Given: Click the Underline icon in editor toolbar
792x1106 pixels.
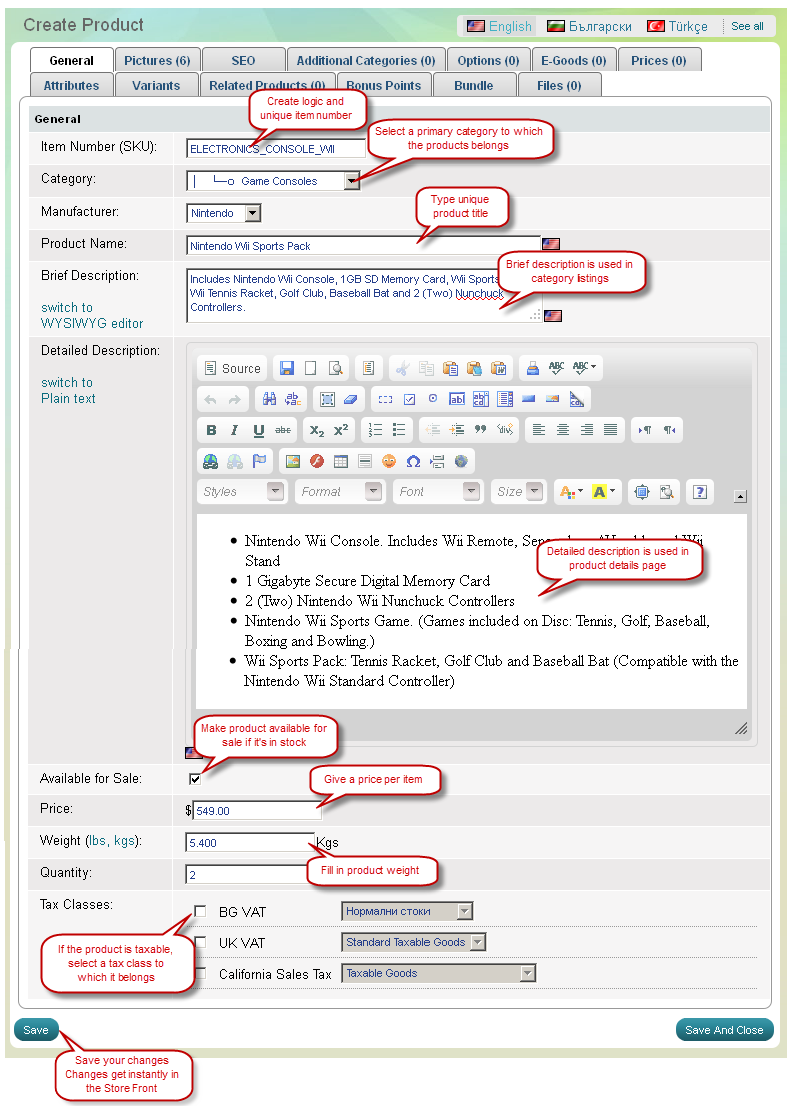Looking at the screenshot, I should click(x=259, y=430).
